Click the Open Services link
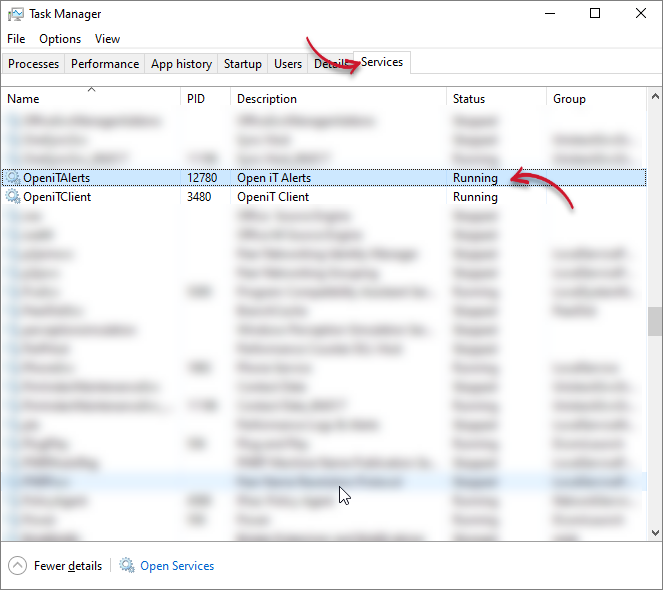 point(177,566)
